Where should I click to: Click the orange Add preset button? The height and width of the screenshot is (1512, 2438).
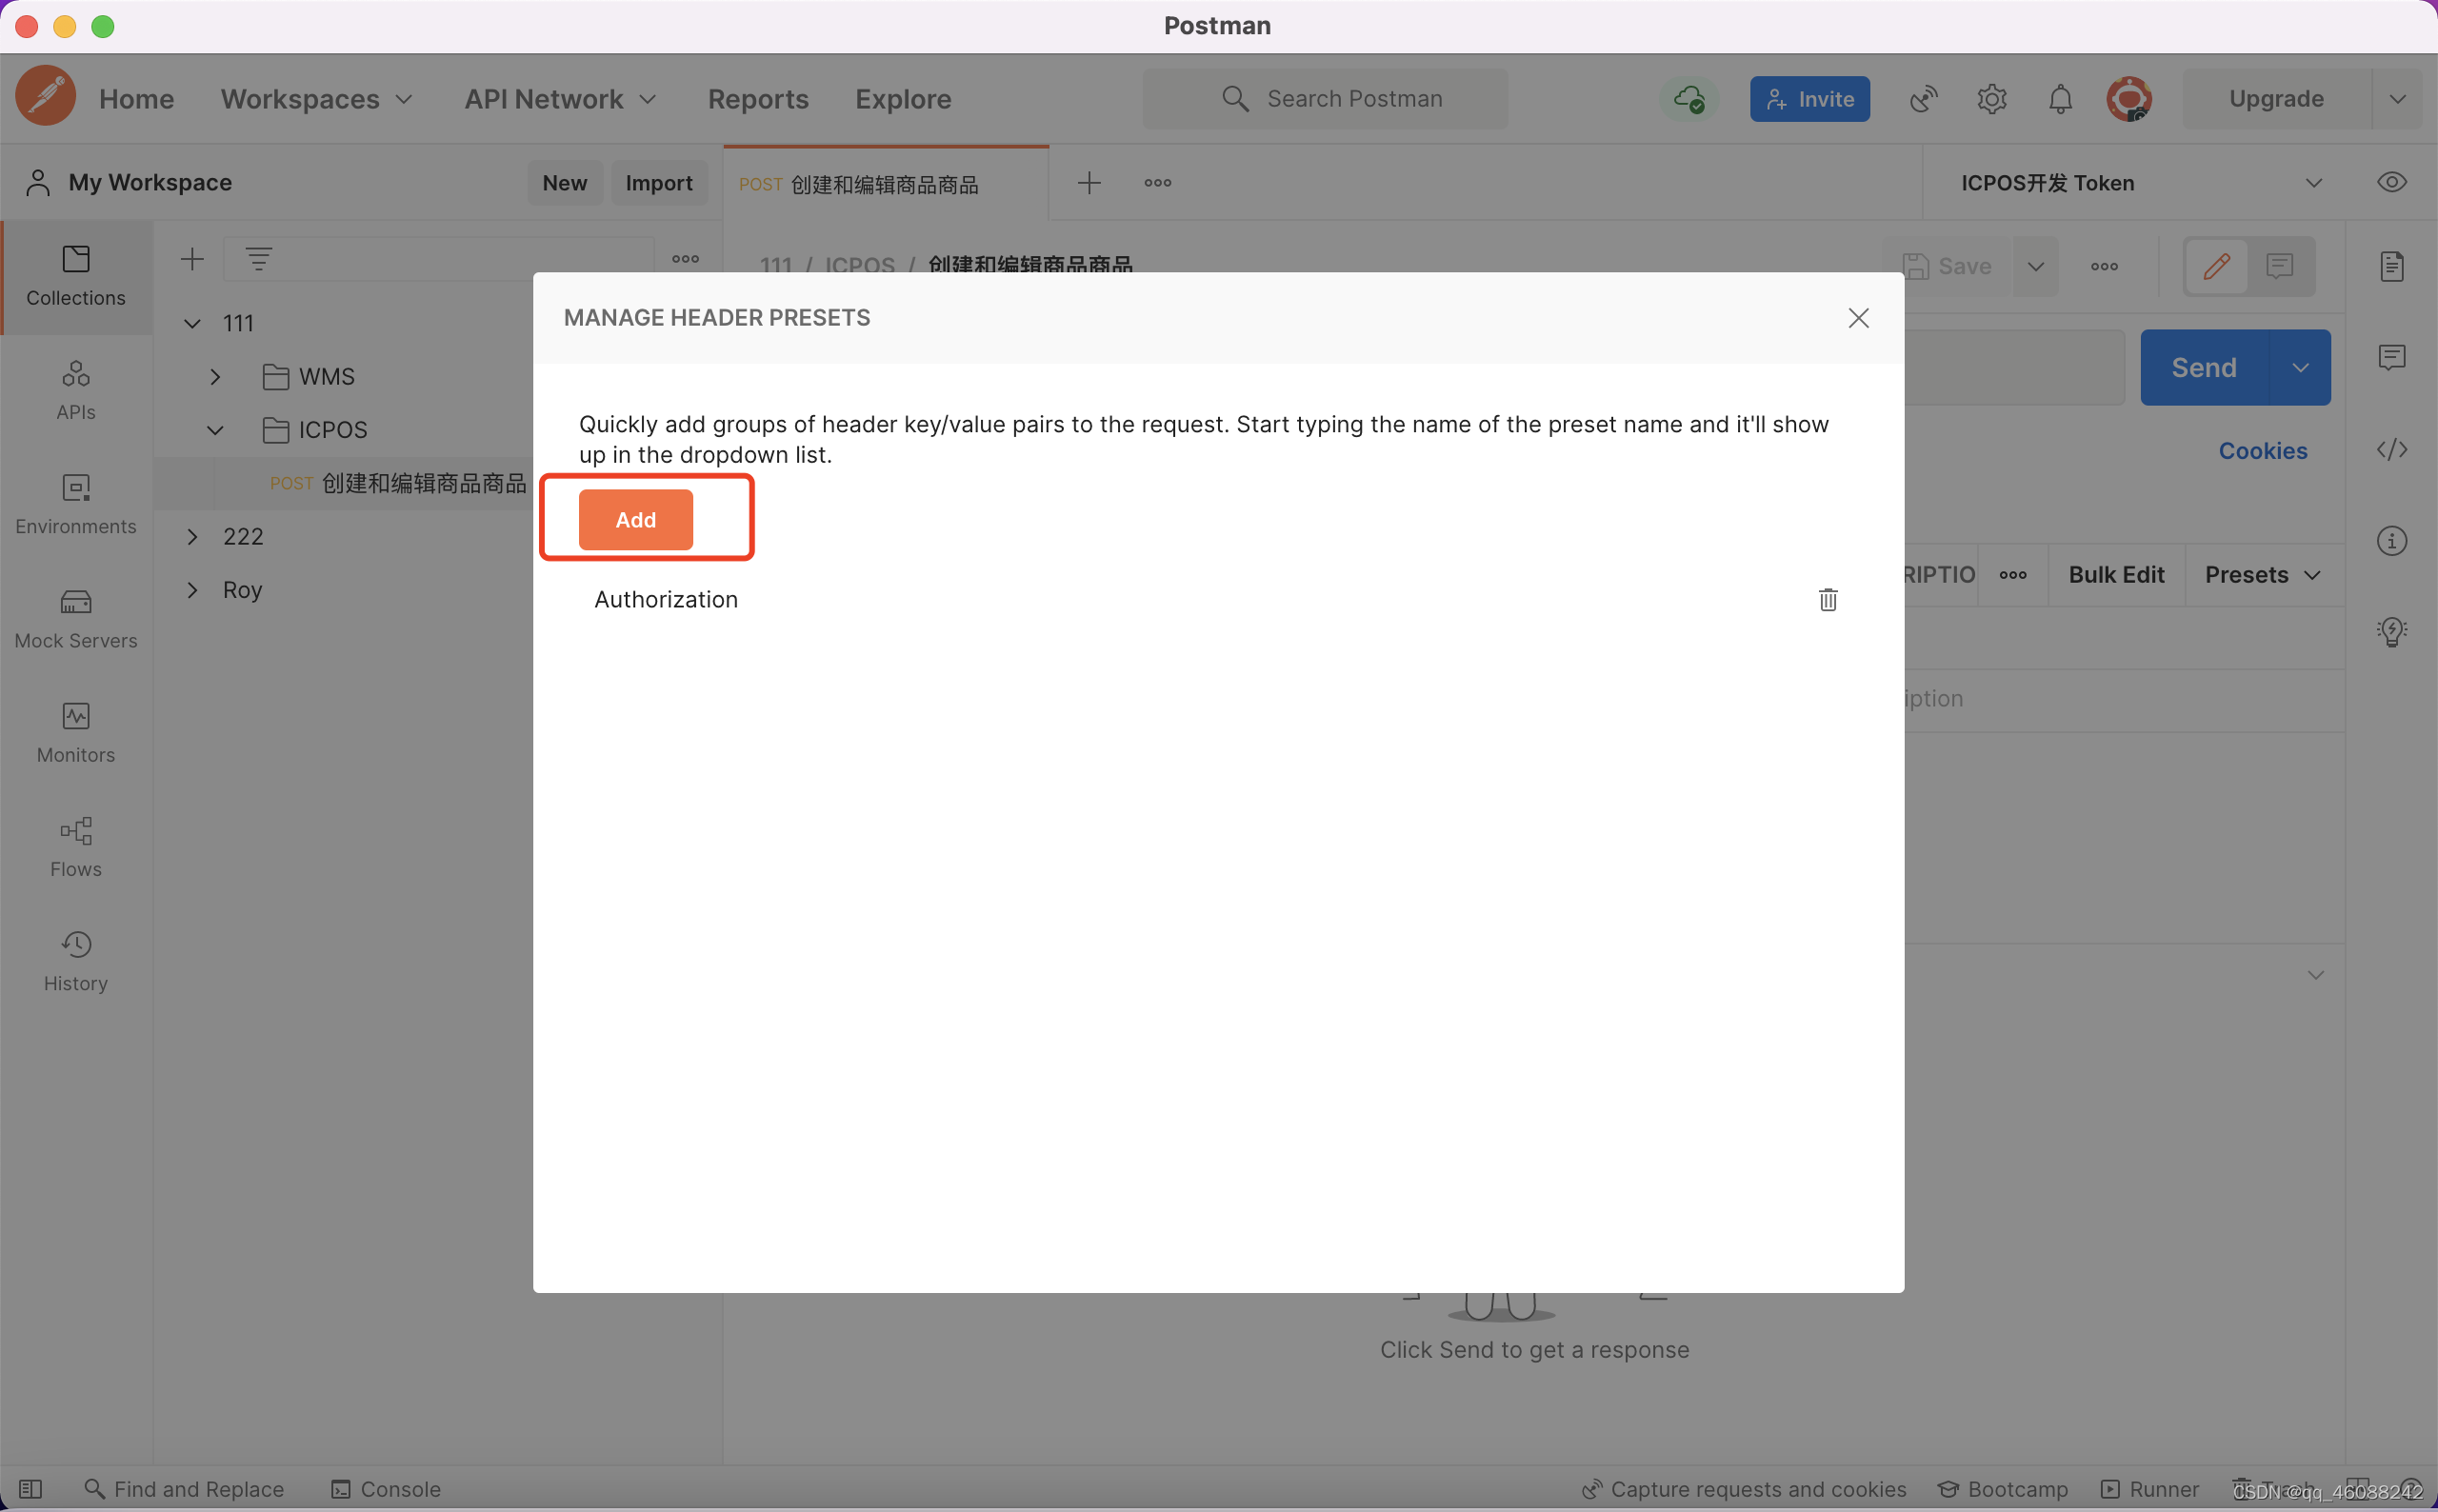coord(635,519)
